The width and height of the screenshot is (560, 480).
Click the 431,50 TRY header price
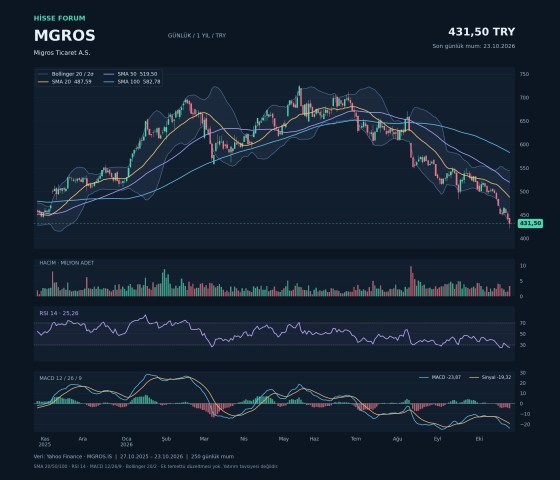click(x=481, y=32)
